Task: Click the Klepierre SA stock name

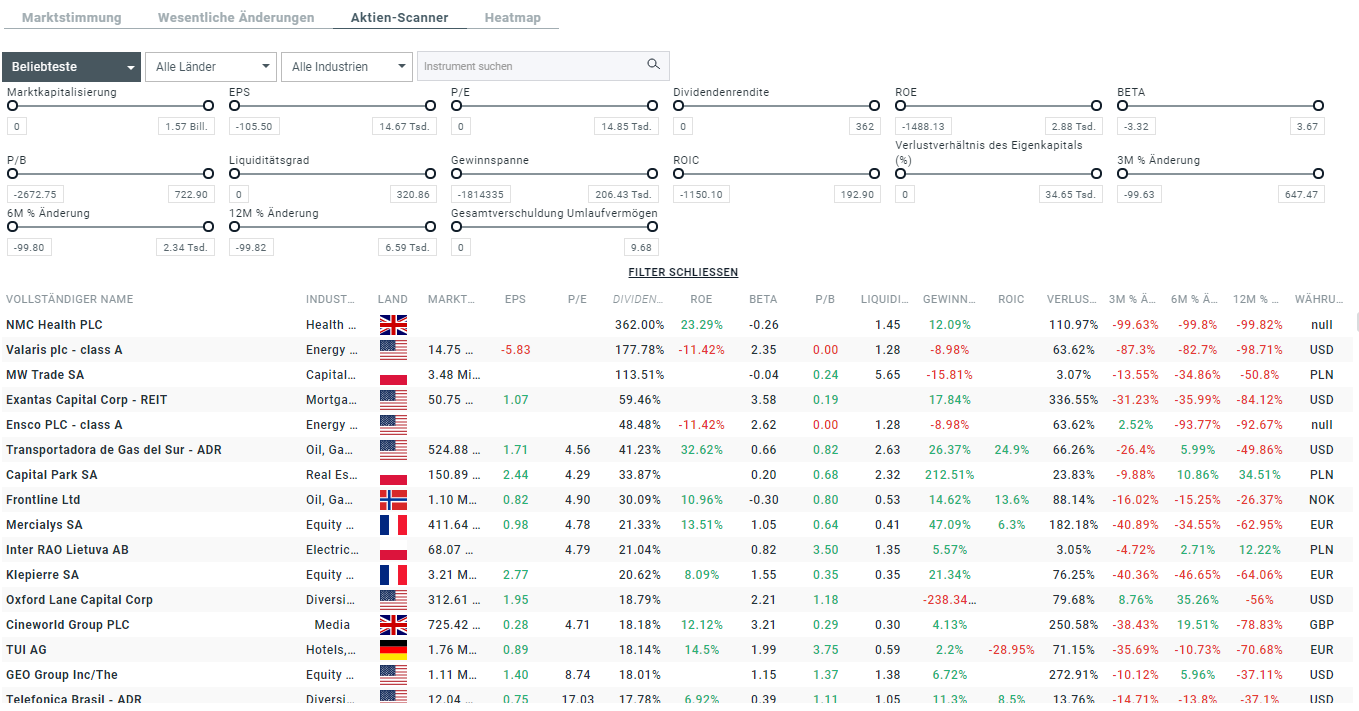Action: (x=43, y=575)
